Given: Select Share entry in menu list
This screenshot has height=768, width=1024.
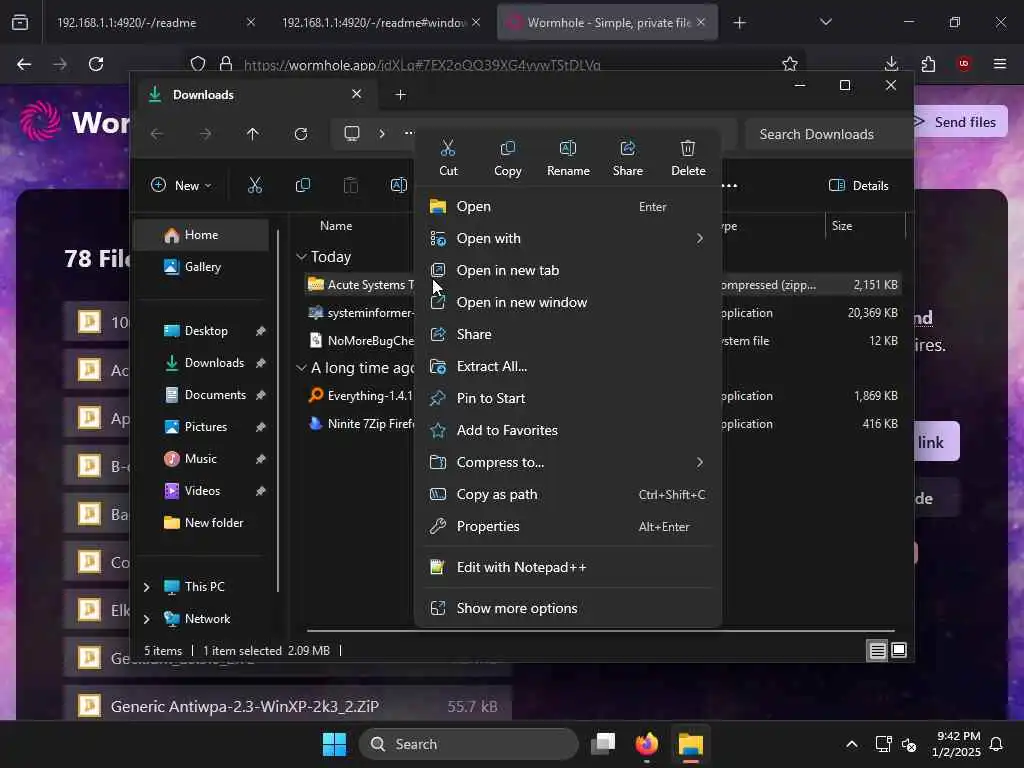Looking at the screenshot, I should pyautogui.click(x=568, y=334).
